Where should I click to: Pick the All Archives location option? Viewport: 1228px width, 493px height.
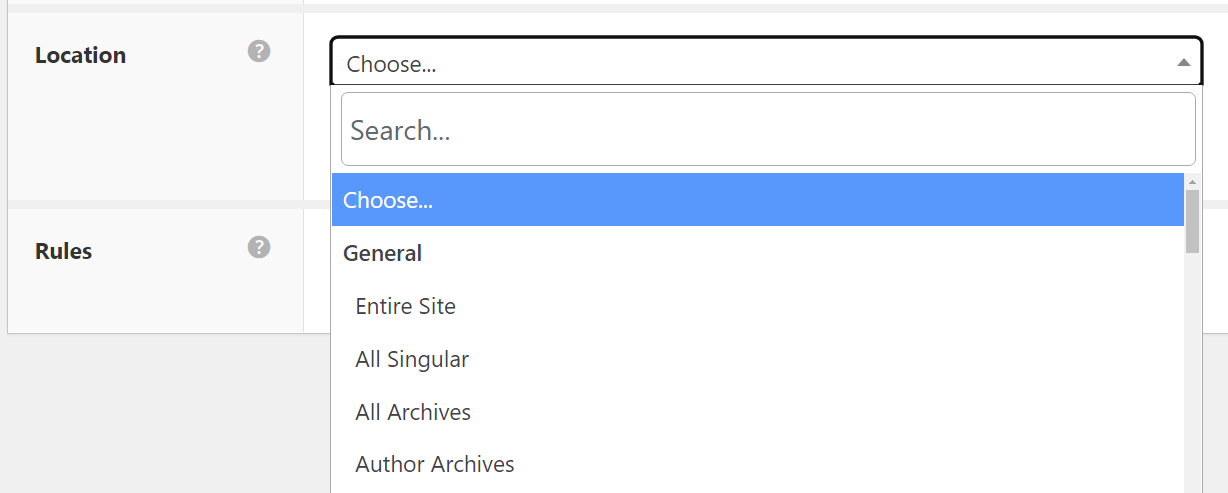pyautogui.click(x=413, y=412)
